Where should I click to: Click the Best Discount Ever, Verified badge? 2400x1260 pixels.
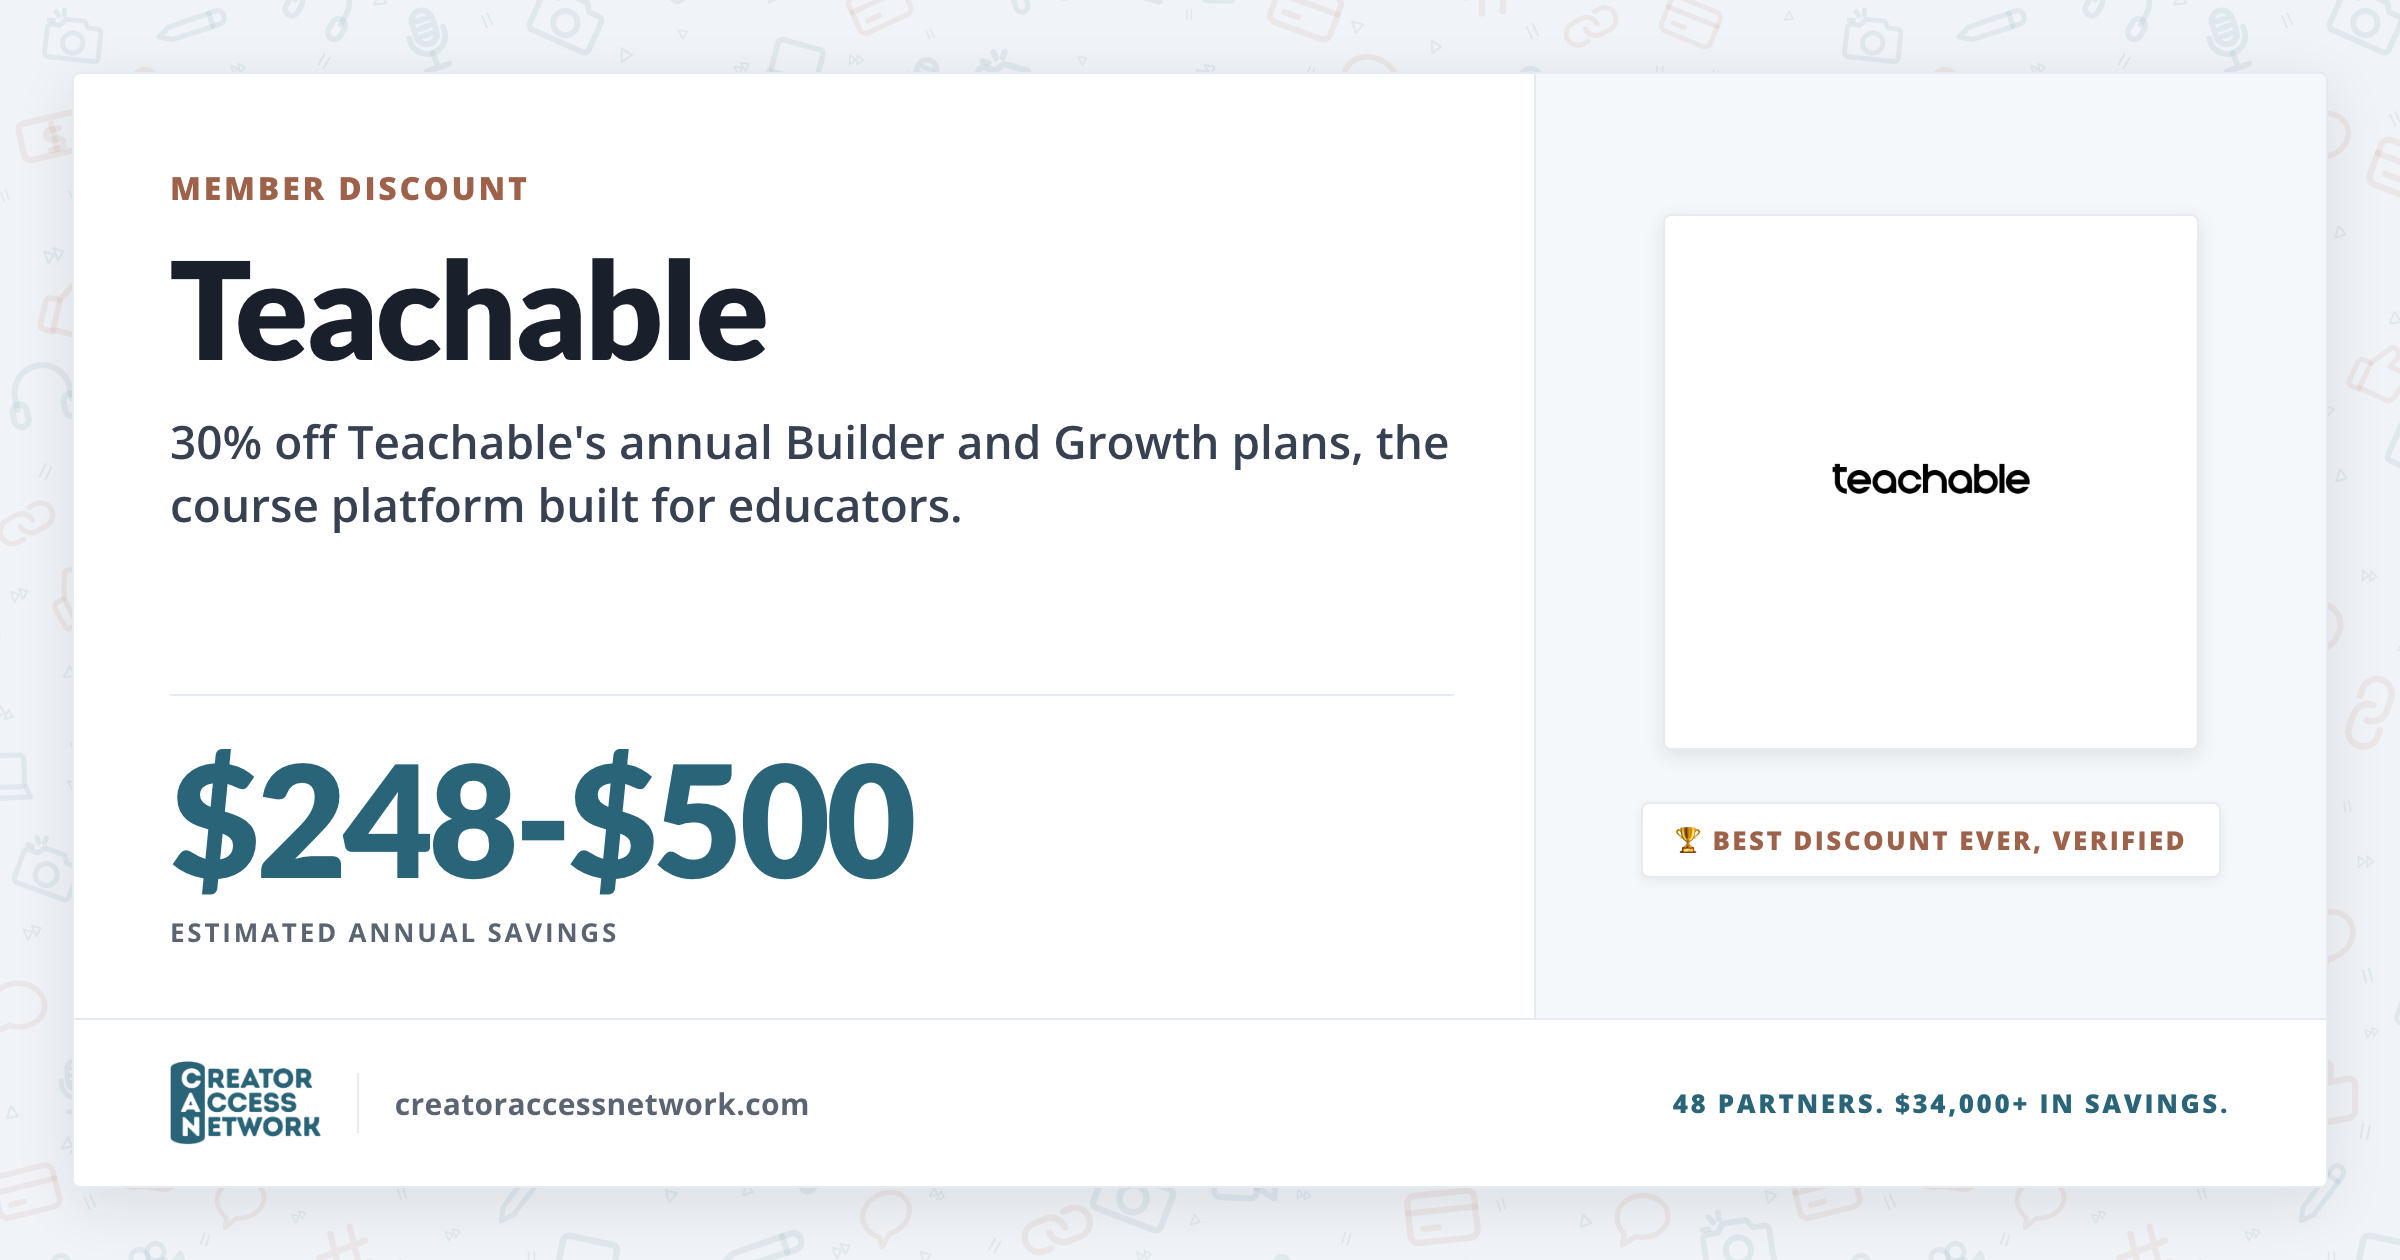(x=1930, y=840)
